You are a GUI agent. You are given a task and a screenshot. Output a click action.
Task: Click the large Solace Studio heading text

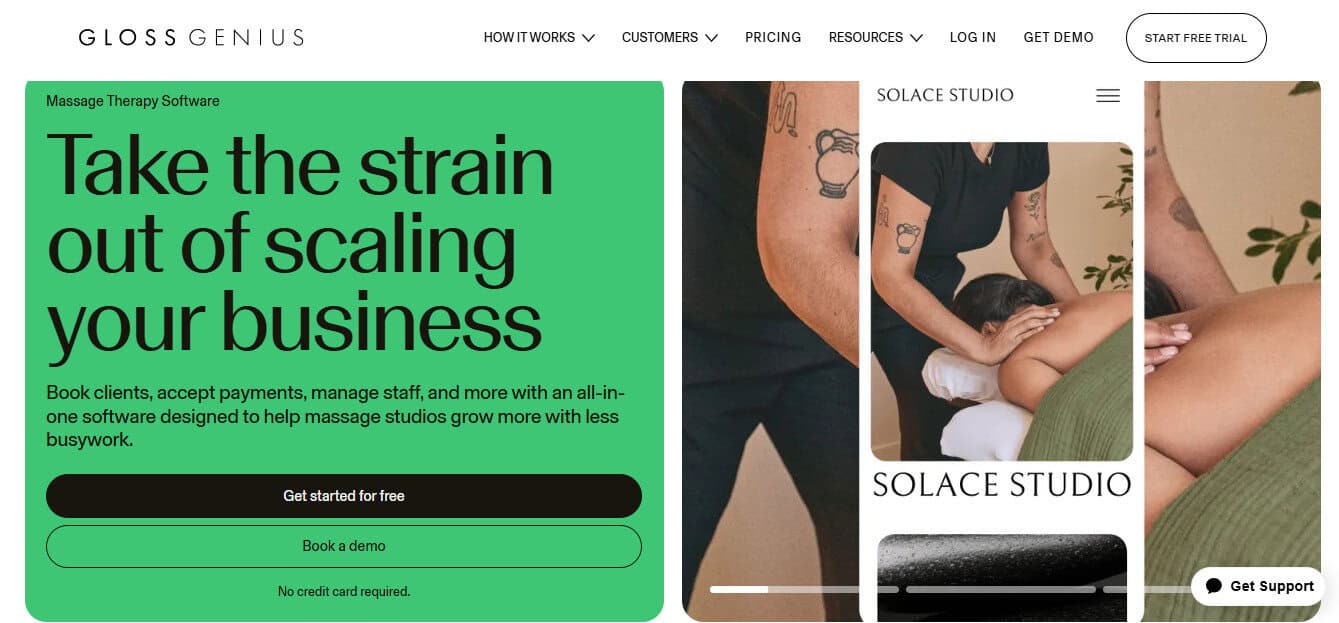[1002, 485]
